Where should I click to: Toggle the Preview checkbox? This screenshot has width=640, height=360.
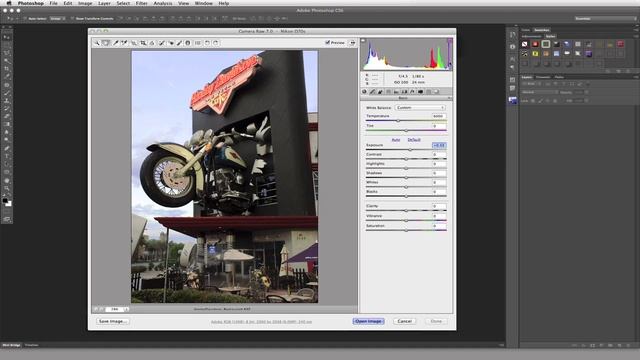[x=327, y=42]
